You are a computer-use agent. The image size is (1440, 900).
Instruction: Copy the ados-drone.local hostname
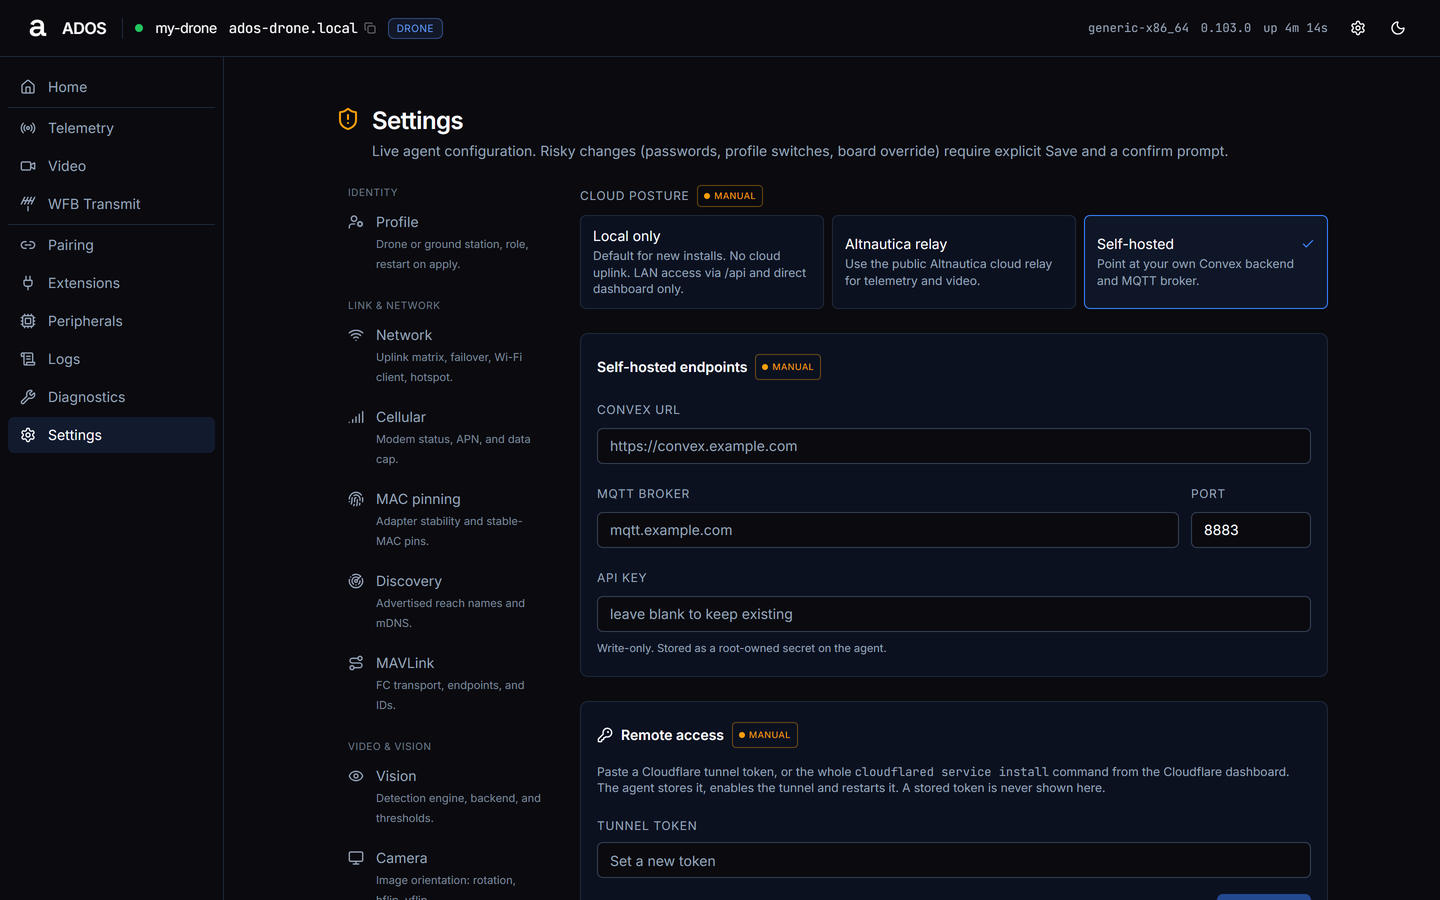tap(370, 28)
